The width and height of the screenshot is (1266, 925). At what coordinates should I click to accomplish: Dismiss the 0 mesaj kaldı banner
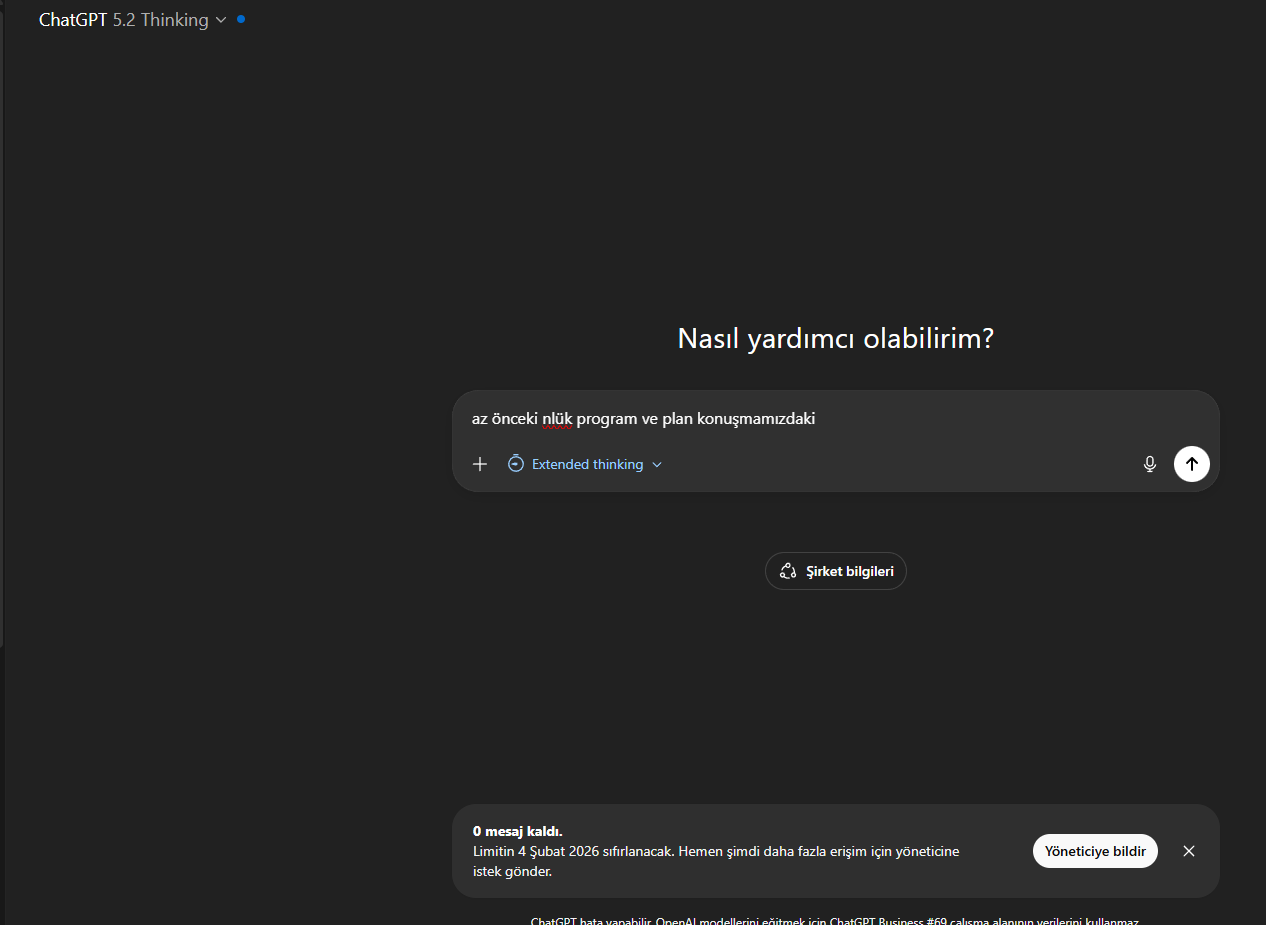coord(1189,851)
